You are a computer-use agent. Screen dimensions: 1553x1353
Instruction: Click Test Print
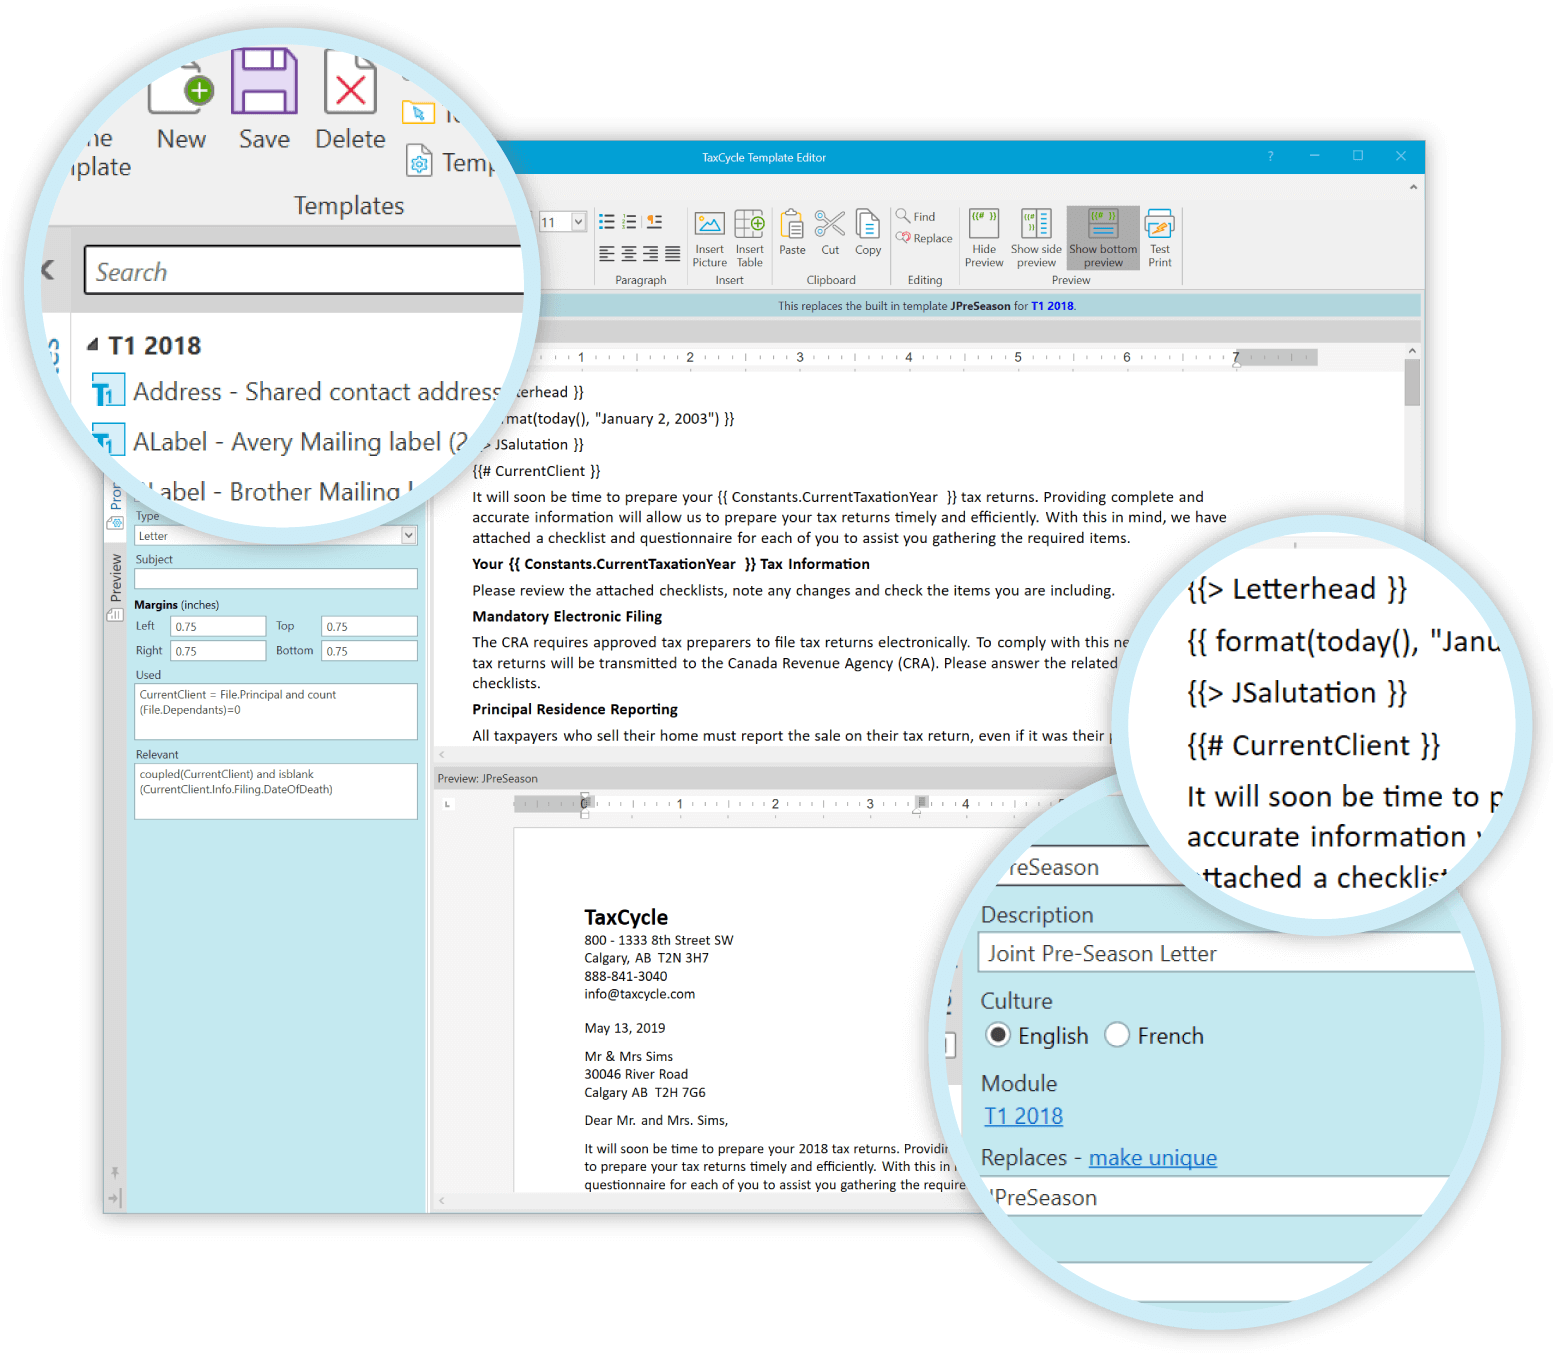1160,239
